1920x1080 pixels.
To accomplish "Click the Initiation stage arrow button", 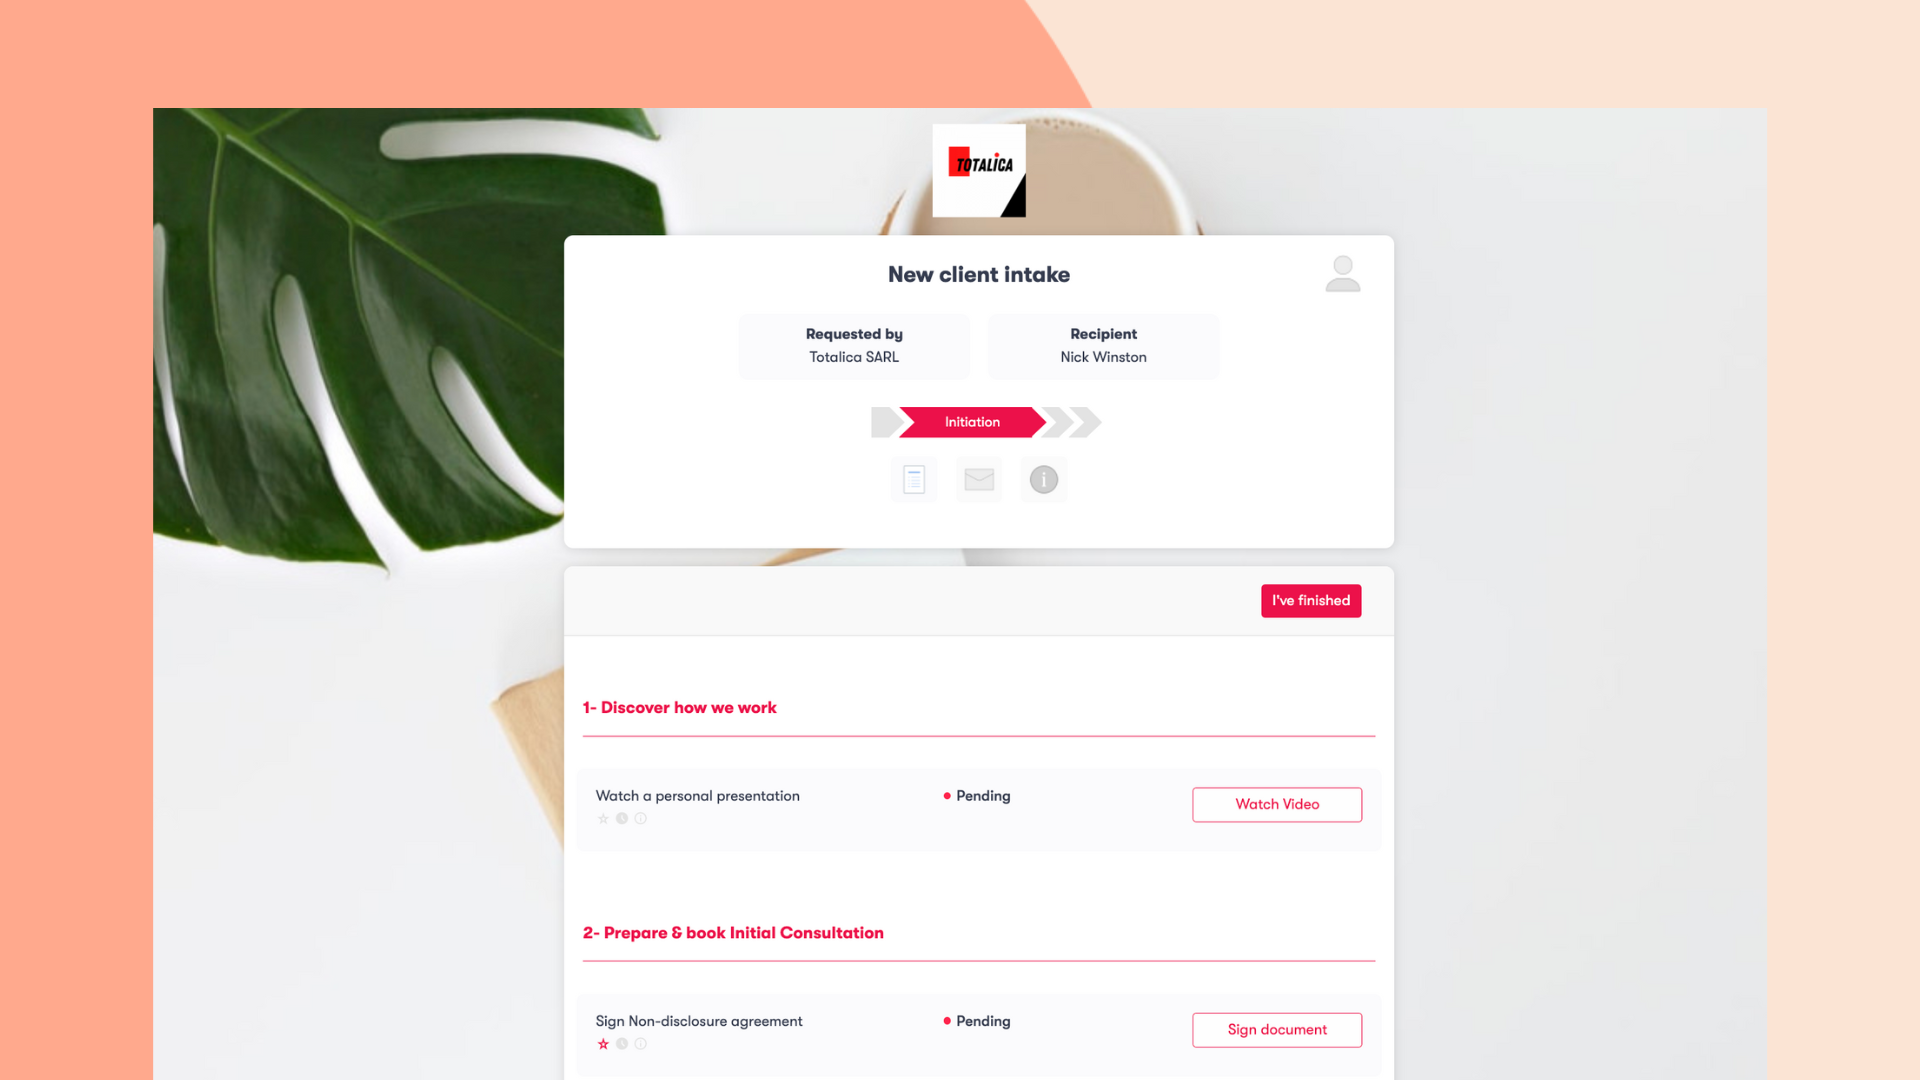I will click(972, 422).
